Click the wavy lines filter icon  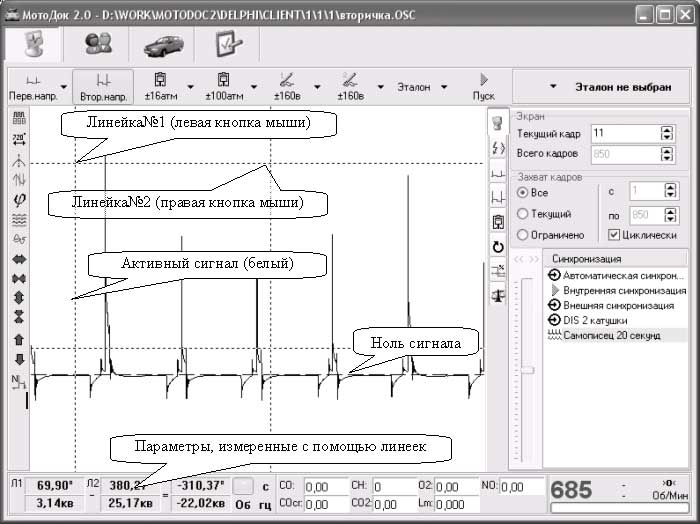(19, 220)
